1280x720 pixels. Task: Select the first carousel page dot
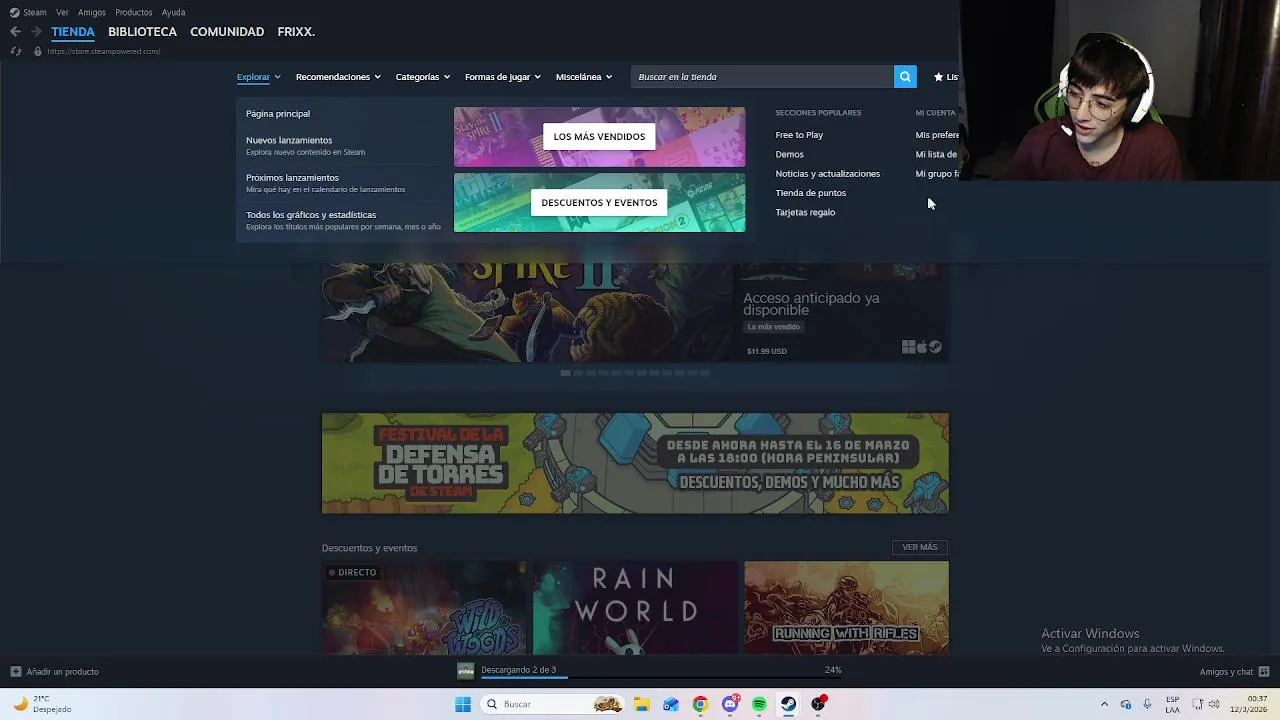tap(566, 373)
